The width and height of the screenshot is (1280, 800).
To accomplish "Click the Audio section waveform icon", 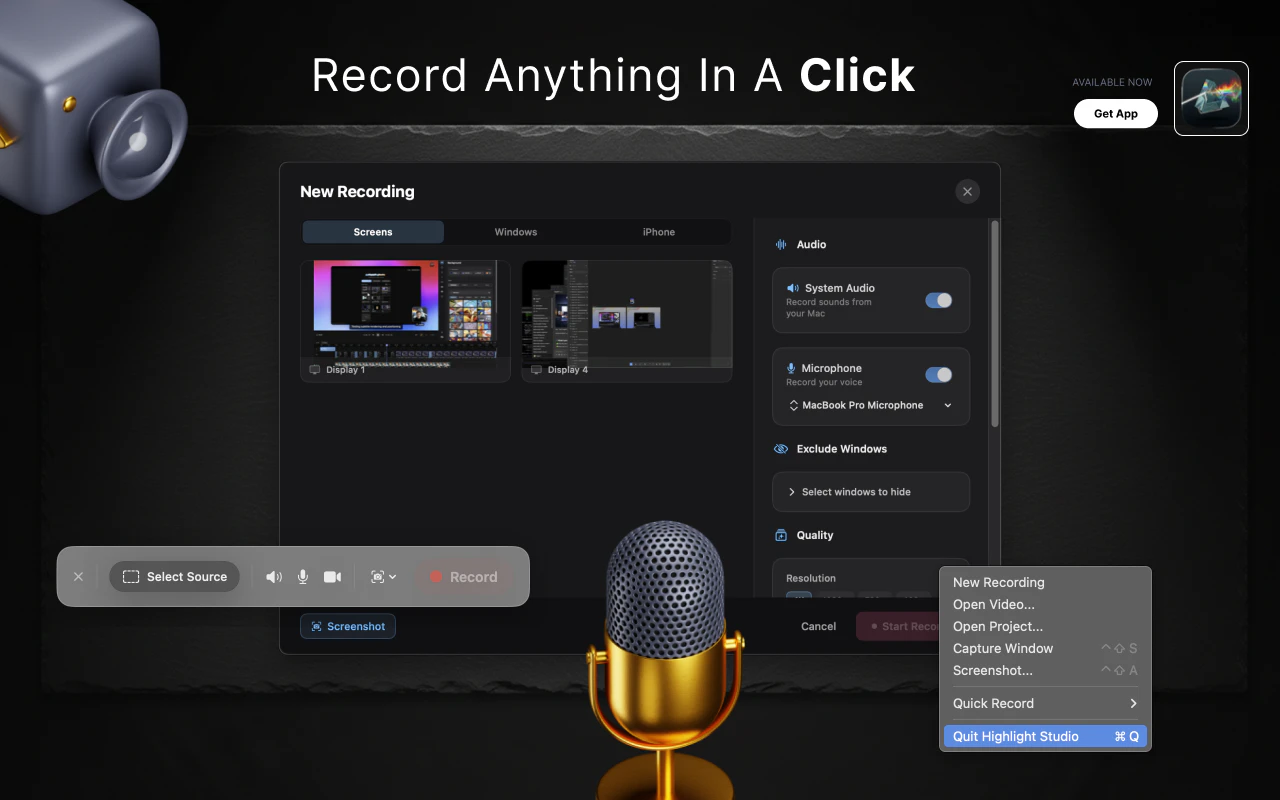I will point(781,244).
